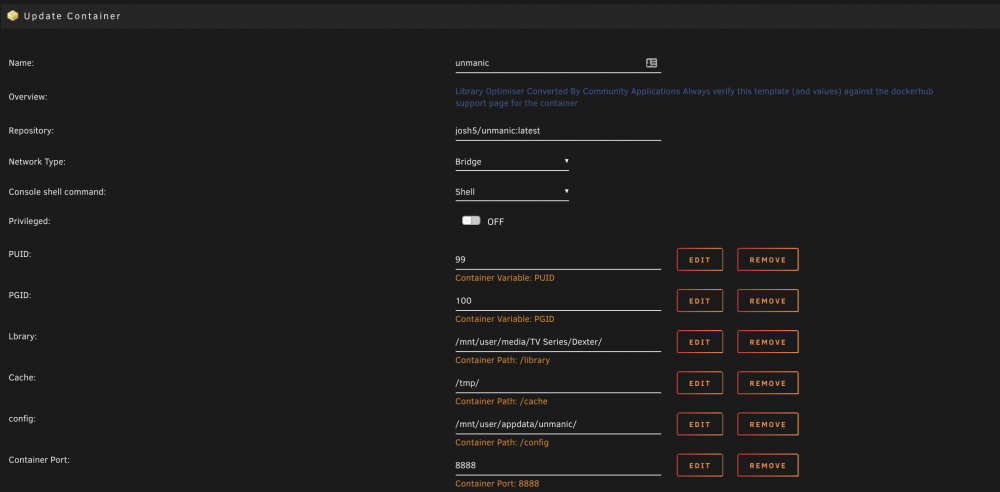Edit the Container Port entry
The width and height of the screenshot is (1000, 492).
(x=700, y=465)
